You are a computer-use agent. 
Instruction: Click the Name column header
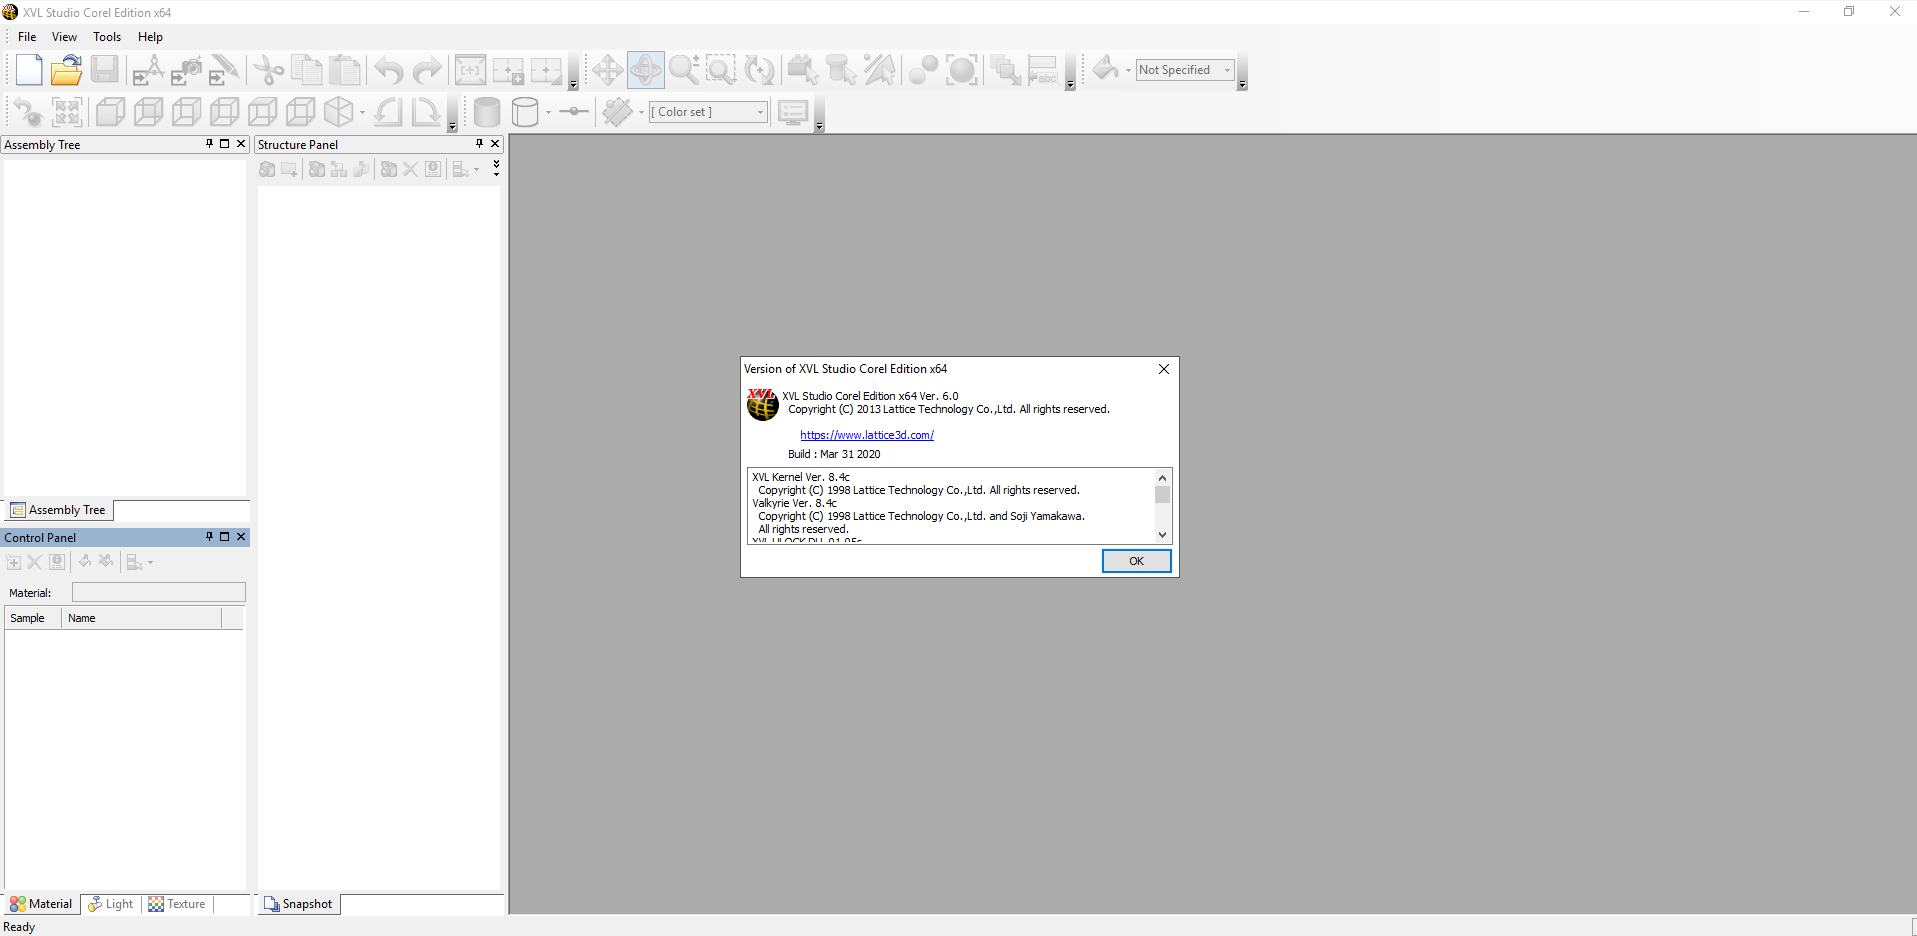pos(141,618)
